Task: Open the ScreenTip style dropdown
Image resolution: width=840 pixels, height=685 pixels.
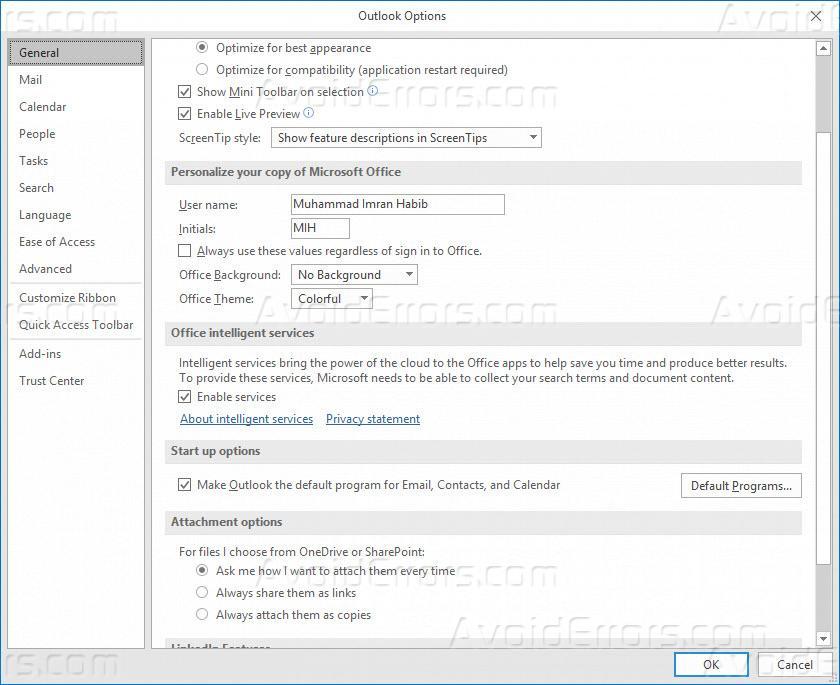Action: pyautogui.click(x=406, y=138)
